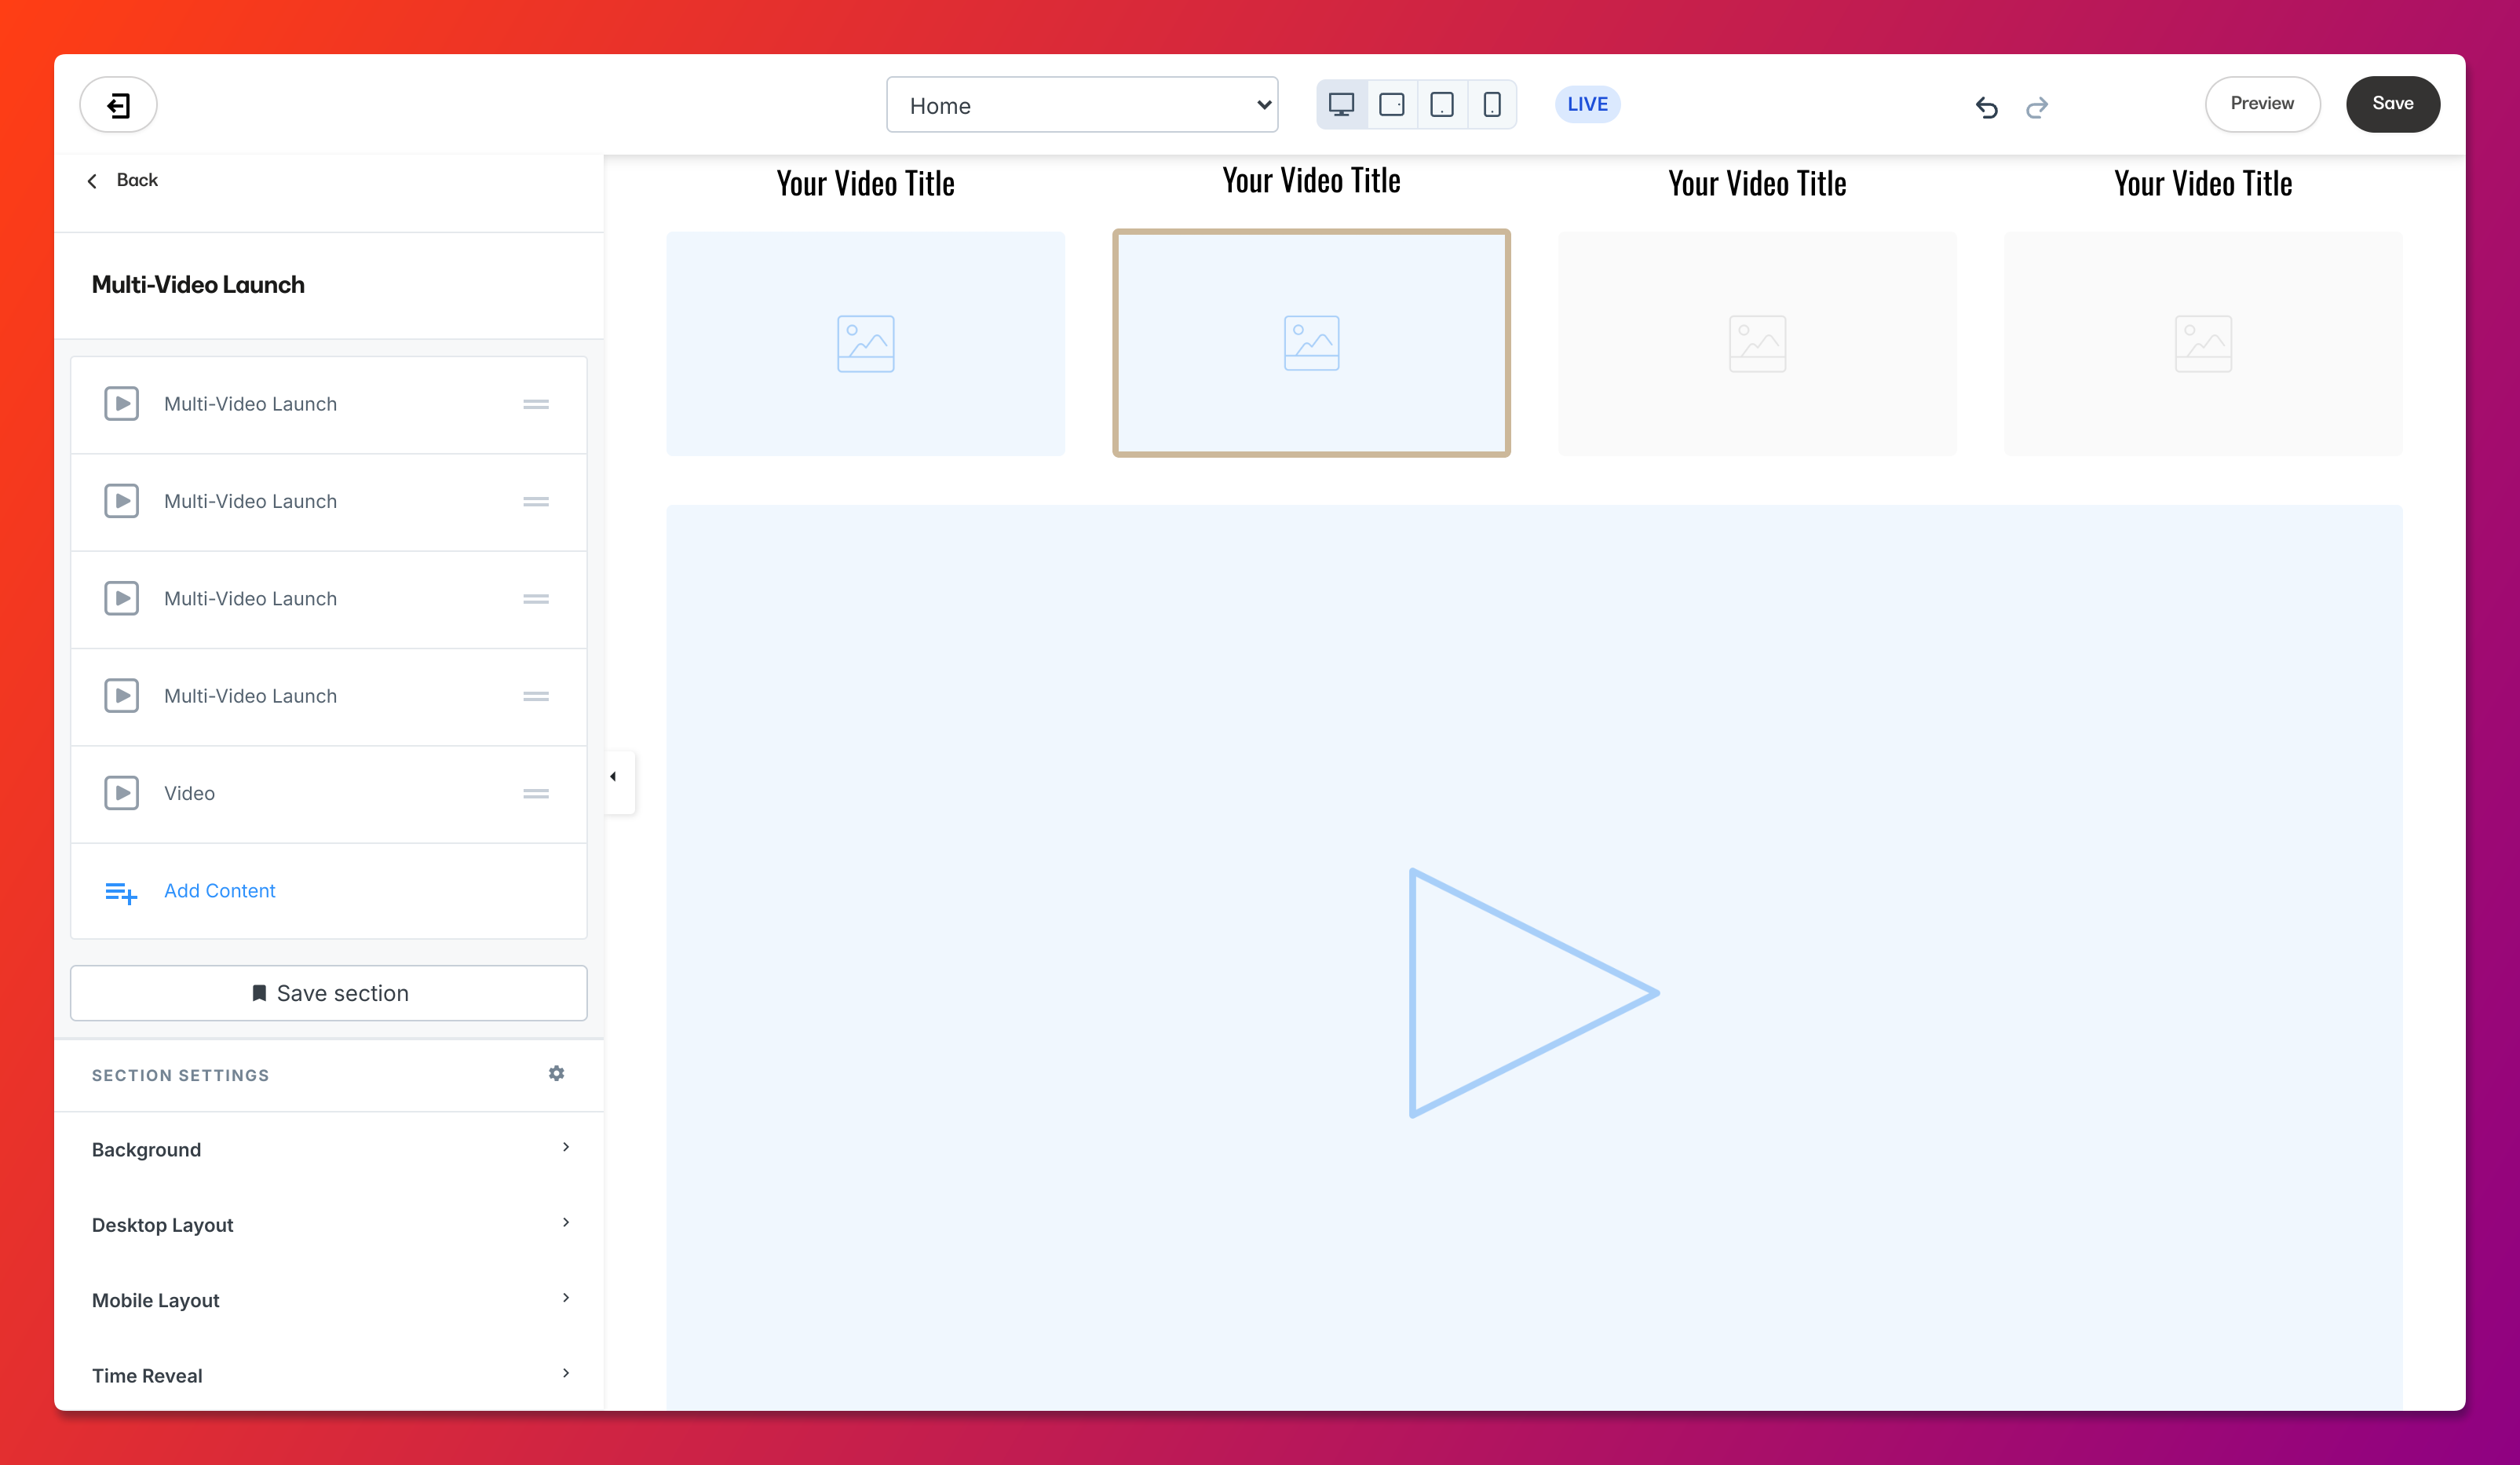
Task: Expand Mobile Layout settings
Action: click(328, 1299)
